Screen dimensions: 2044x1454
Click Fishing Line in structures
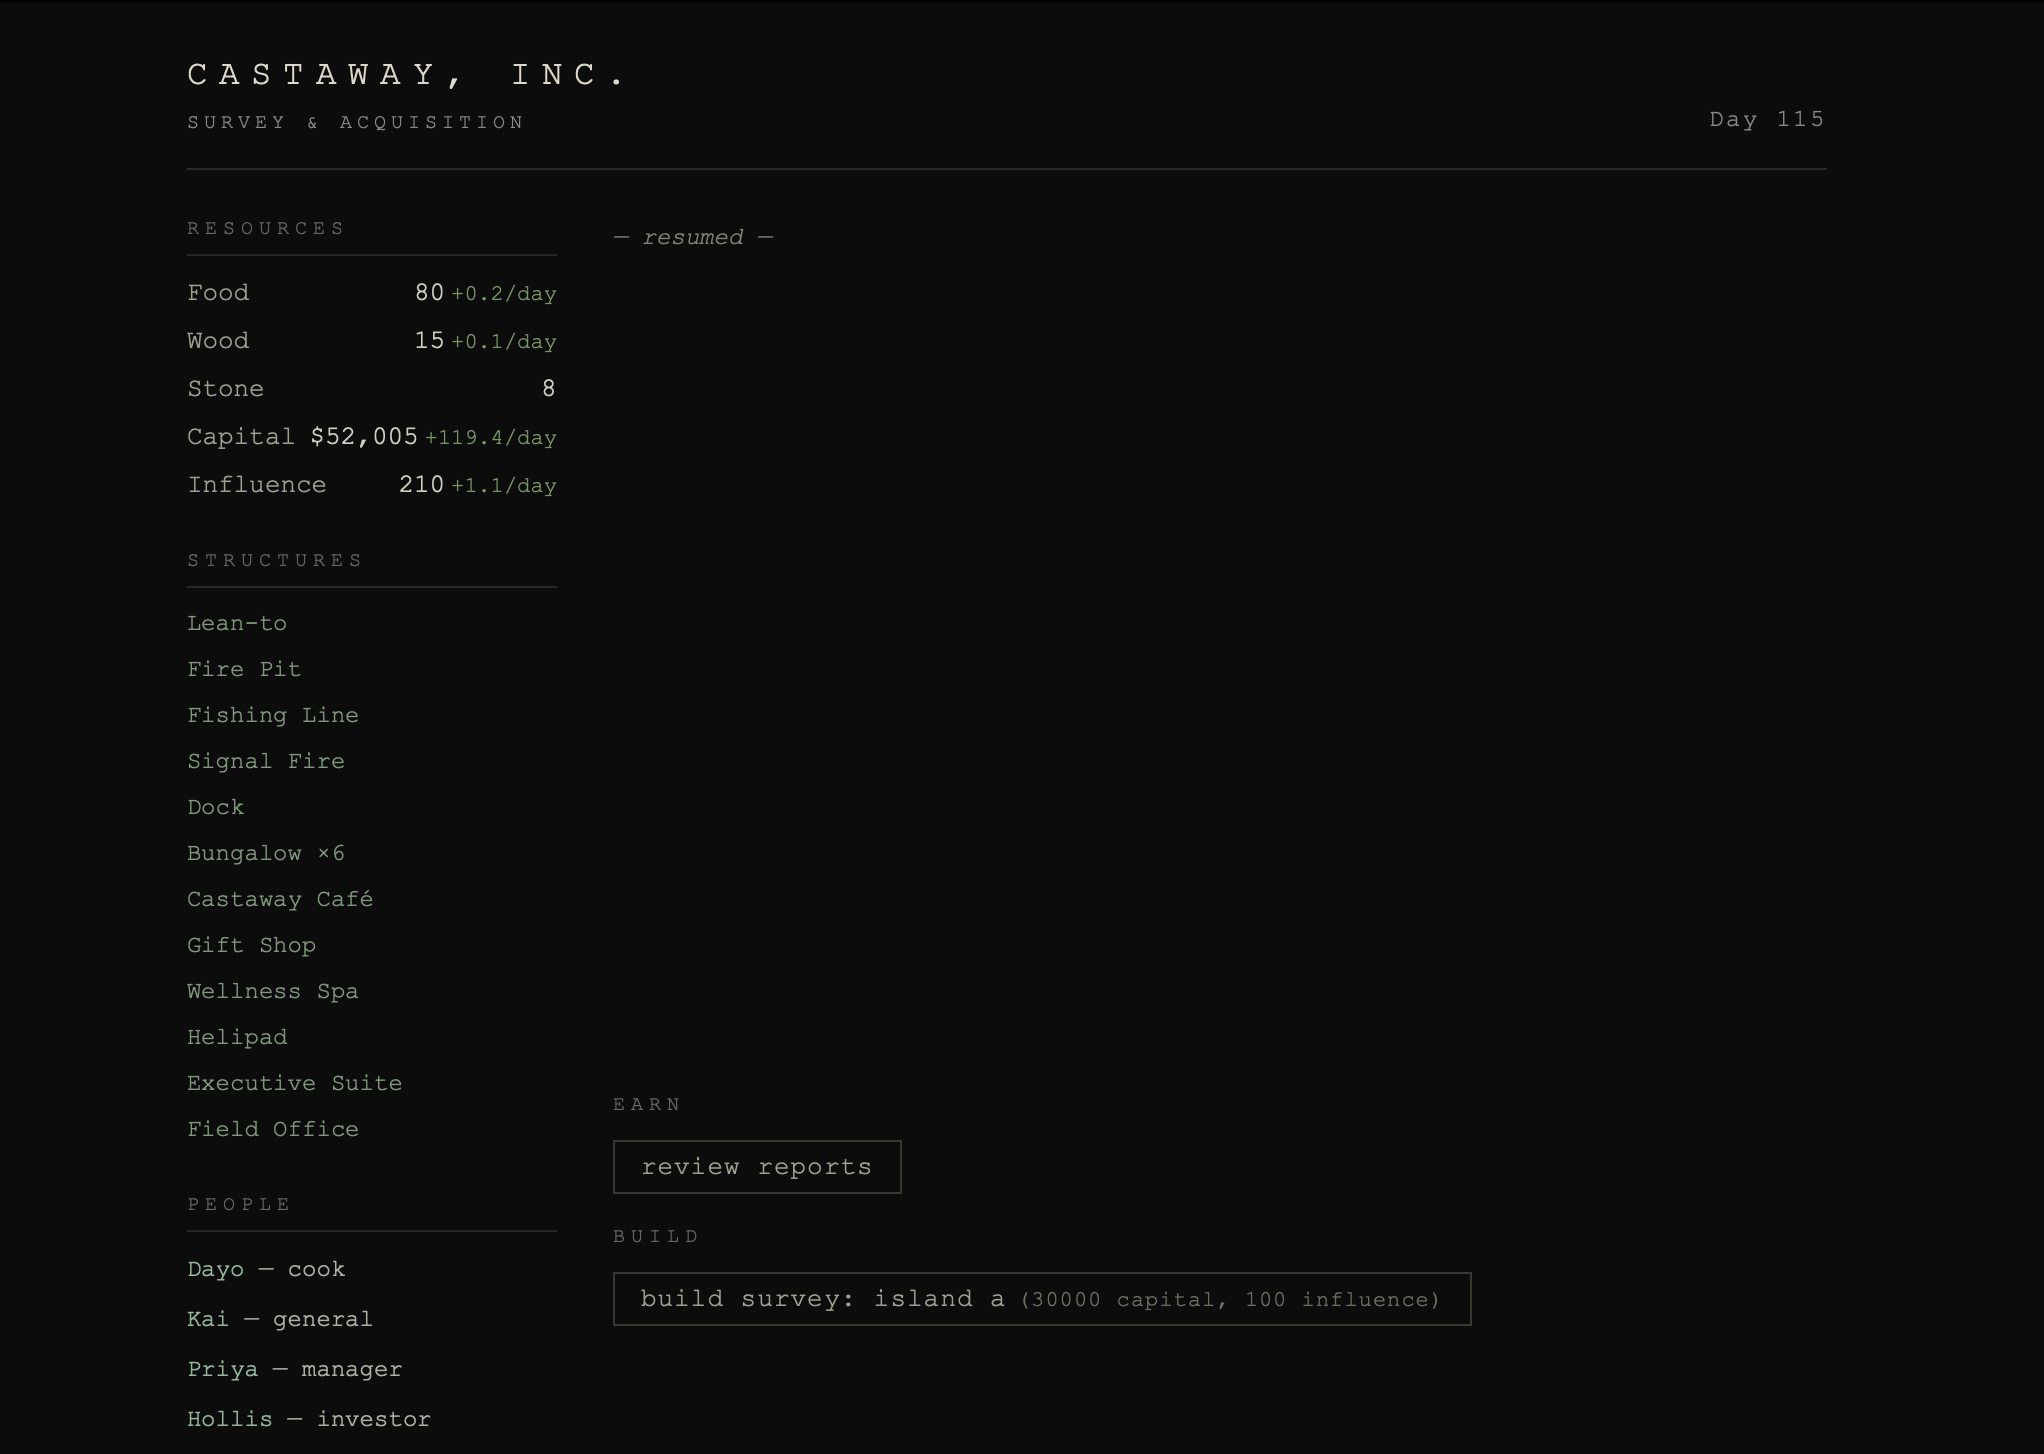pos(272,716)
